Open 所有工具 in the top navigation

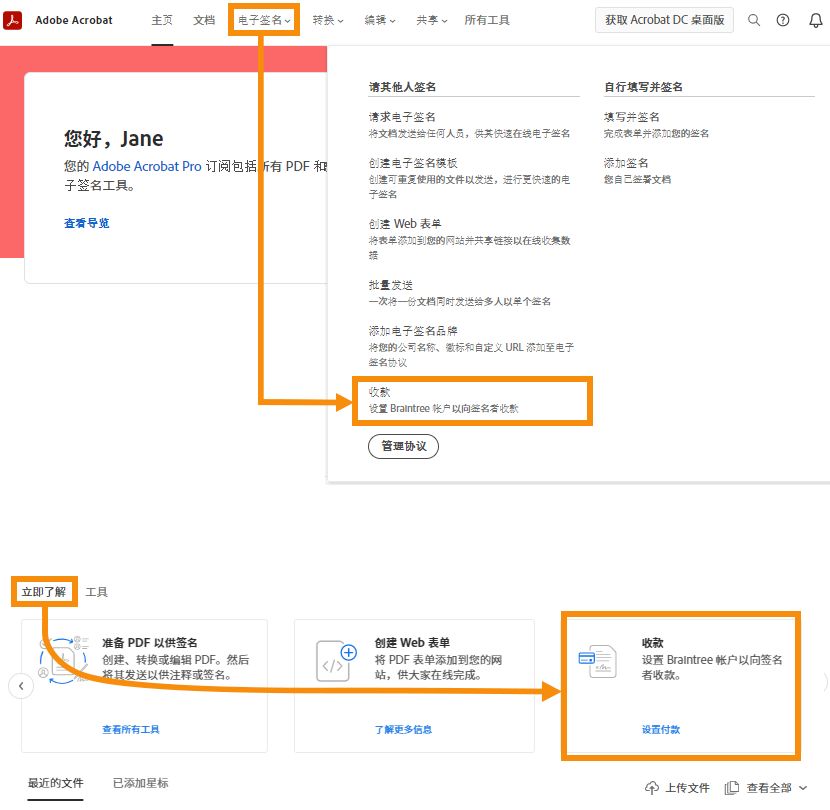coord(486,20)
